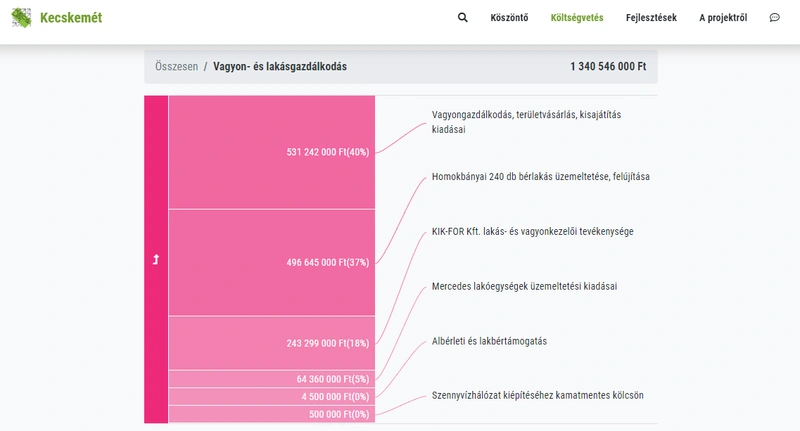Go back to Összesen breadcrumb
Screen dimensions: 800x431
[177, 66]
